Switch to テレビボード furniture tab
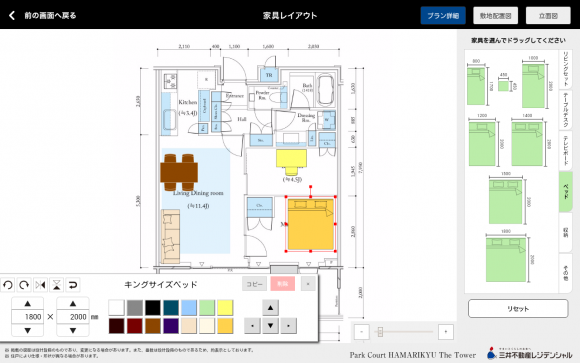580x363 pixels. [566, 151]
